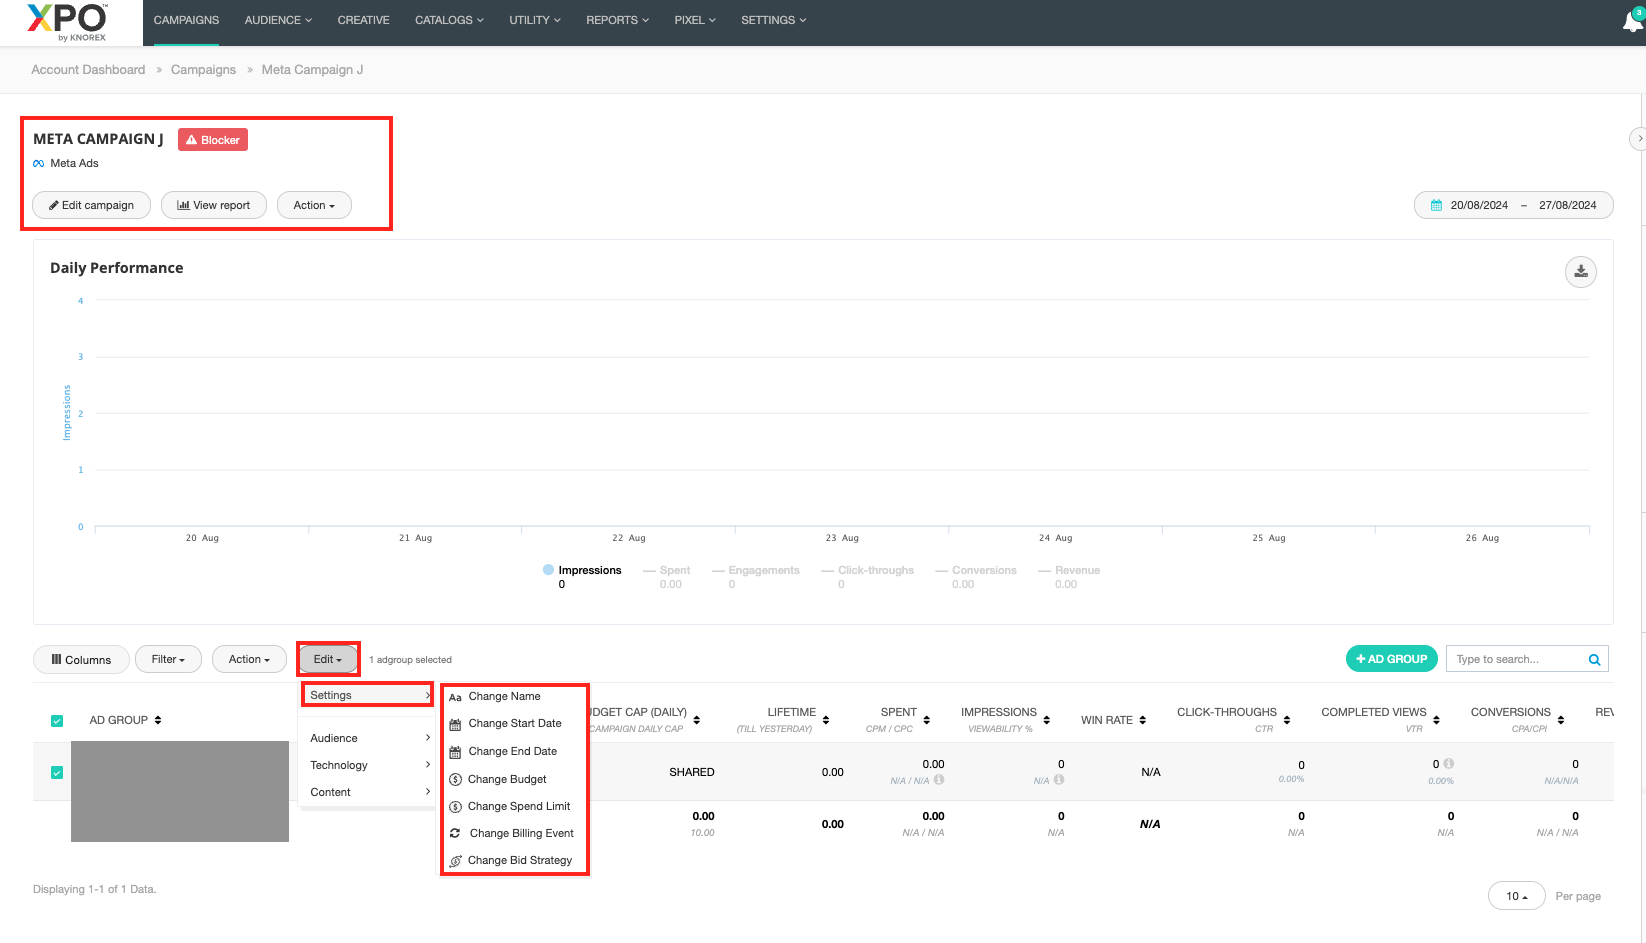This screenshot has height=943, width=1646.
Task: Click the green Ad Group add button
Action: click(1391, 659)
